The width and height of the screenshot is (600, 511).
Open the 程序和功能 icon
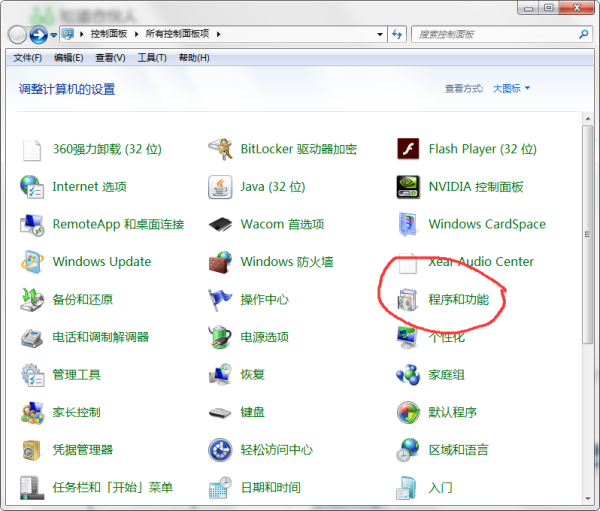pyautogui.click(x=408, y=300)
